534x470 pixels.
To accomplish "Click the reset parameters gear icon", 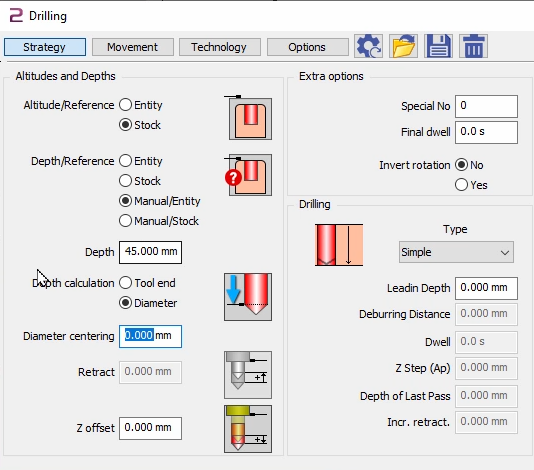I will 368,46.
